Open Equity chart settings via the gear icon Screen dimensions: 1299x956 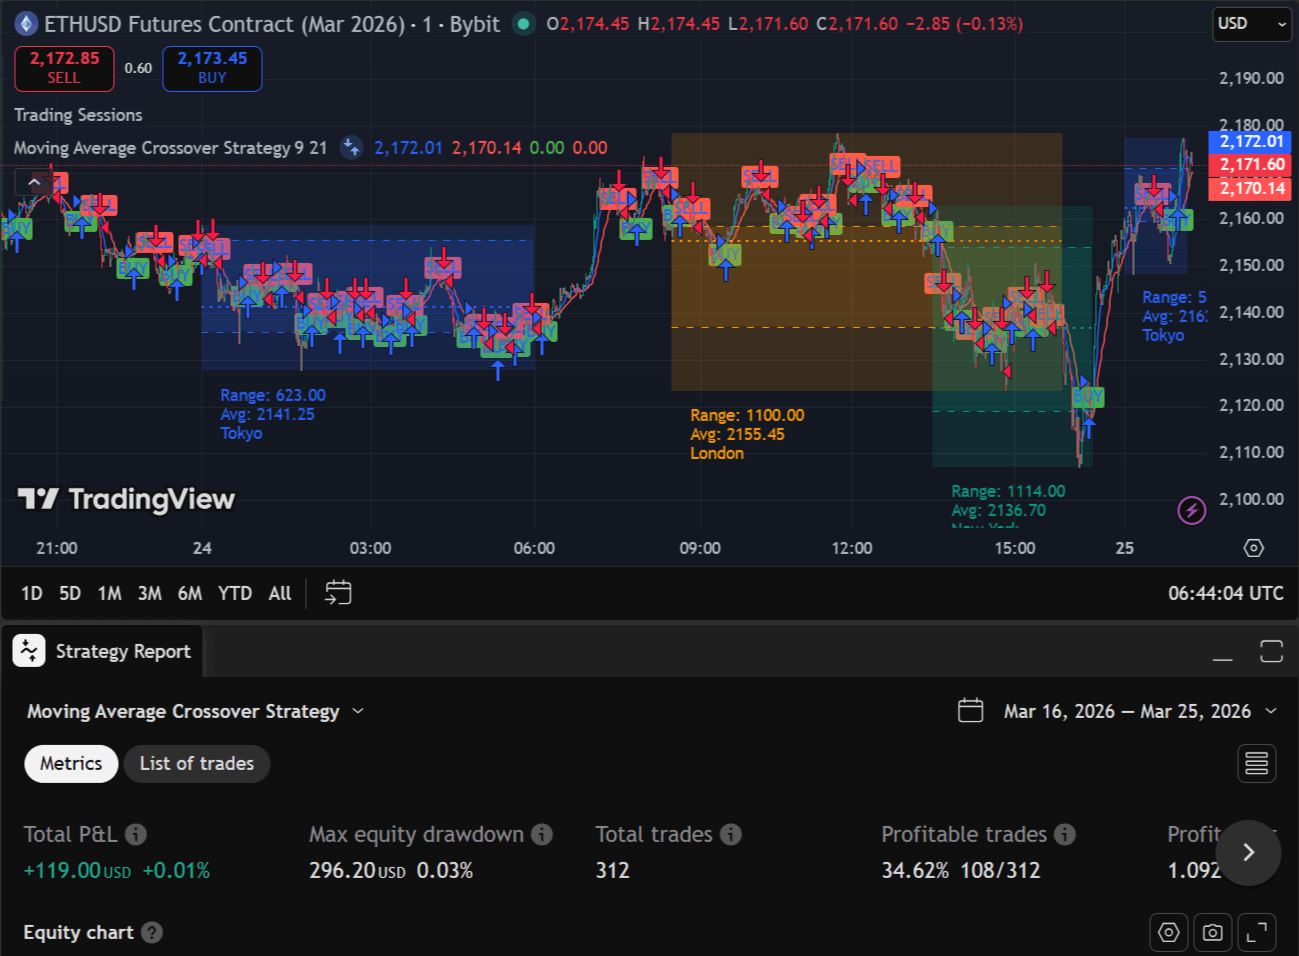tap(1168, 932)
